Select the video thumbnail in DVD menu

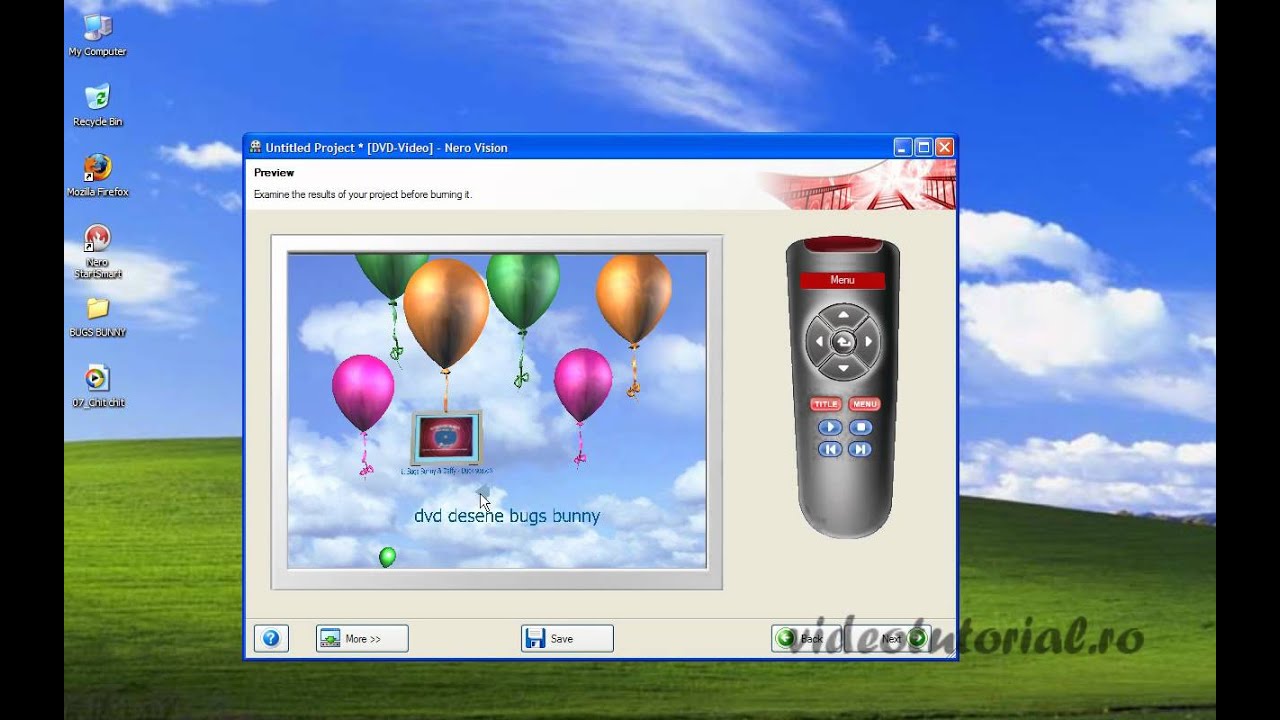click(x=446, y=438)
